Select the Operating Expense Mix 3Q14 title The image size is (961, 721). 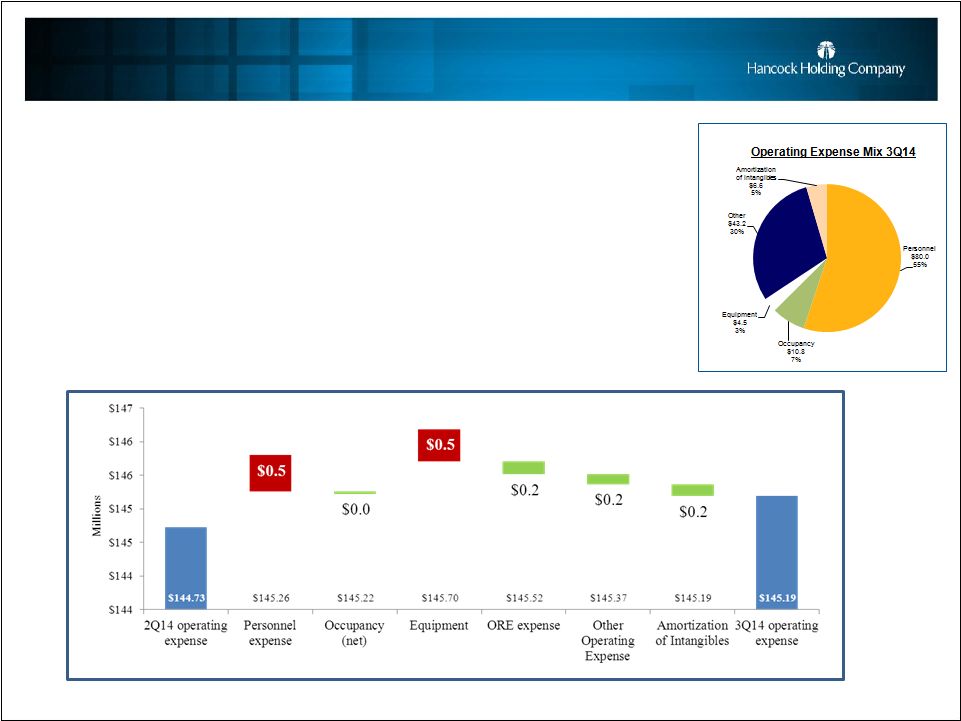[x=820, y=151]
